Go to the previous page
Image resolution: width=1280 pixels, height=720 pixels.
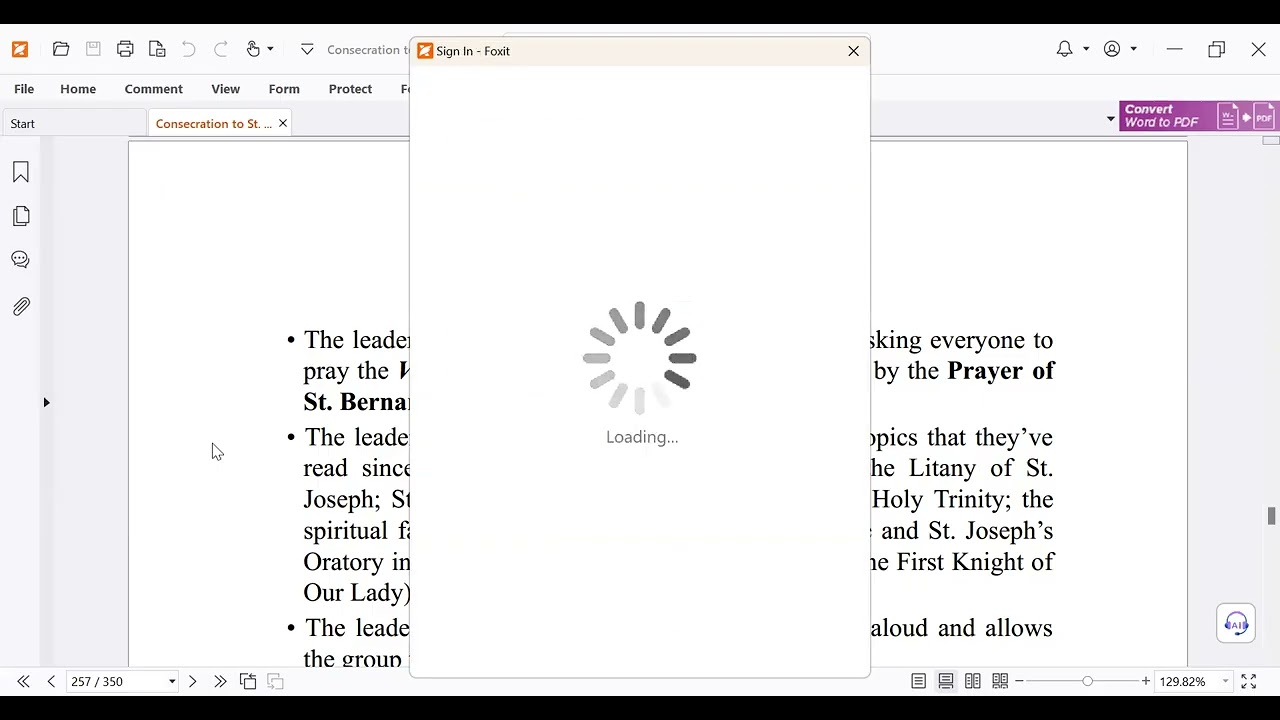coord(51,681)
